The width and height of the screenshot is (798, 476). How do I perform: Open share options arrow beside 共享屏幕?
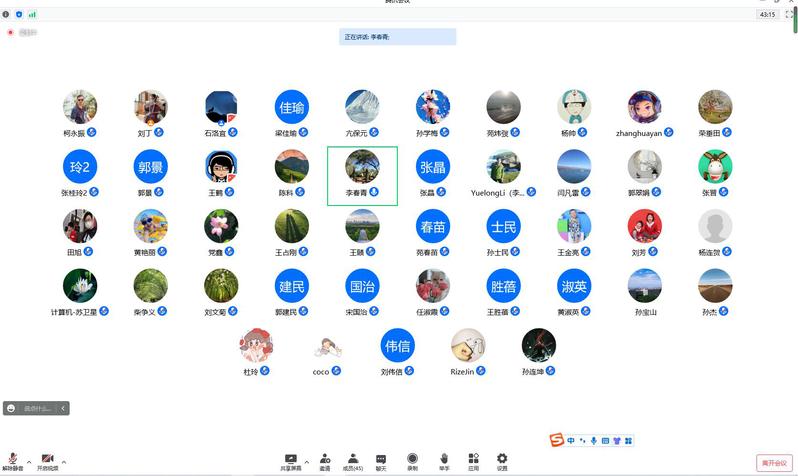click(x=307, y=462)
